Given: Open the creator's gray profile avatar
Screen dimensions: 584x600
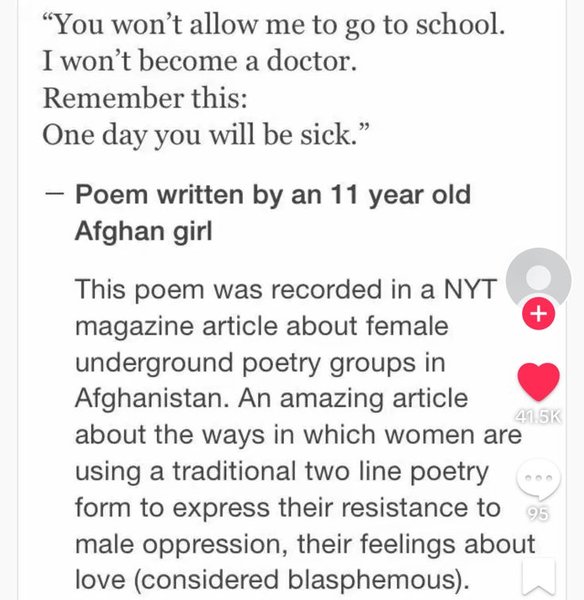Looking at the screenshot, I should click(x=538, y=279).
